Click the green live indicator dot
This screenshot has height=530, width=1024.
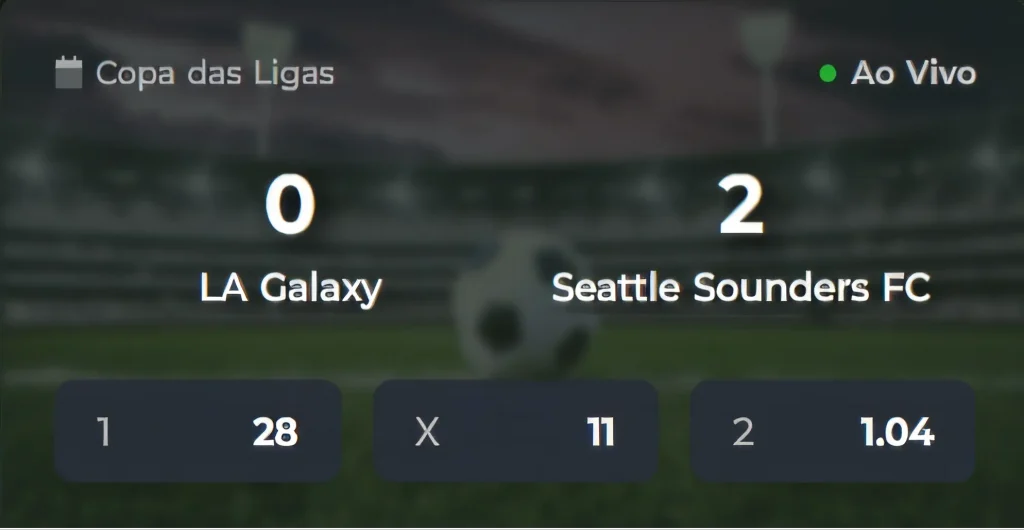[827, 73]
